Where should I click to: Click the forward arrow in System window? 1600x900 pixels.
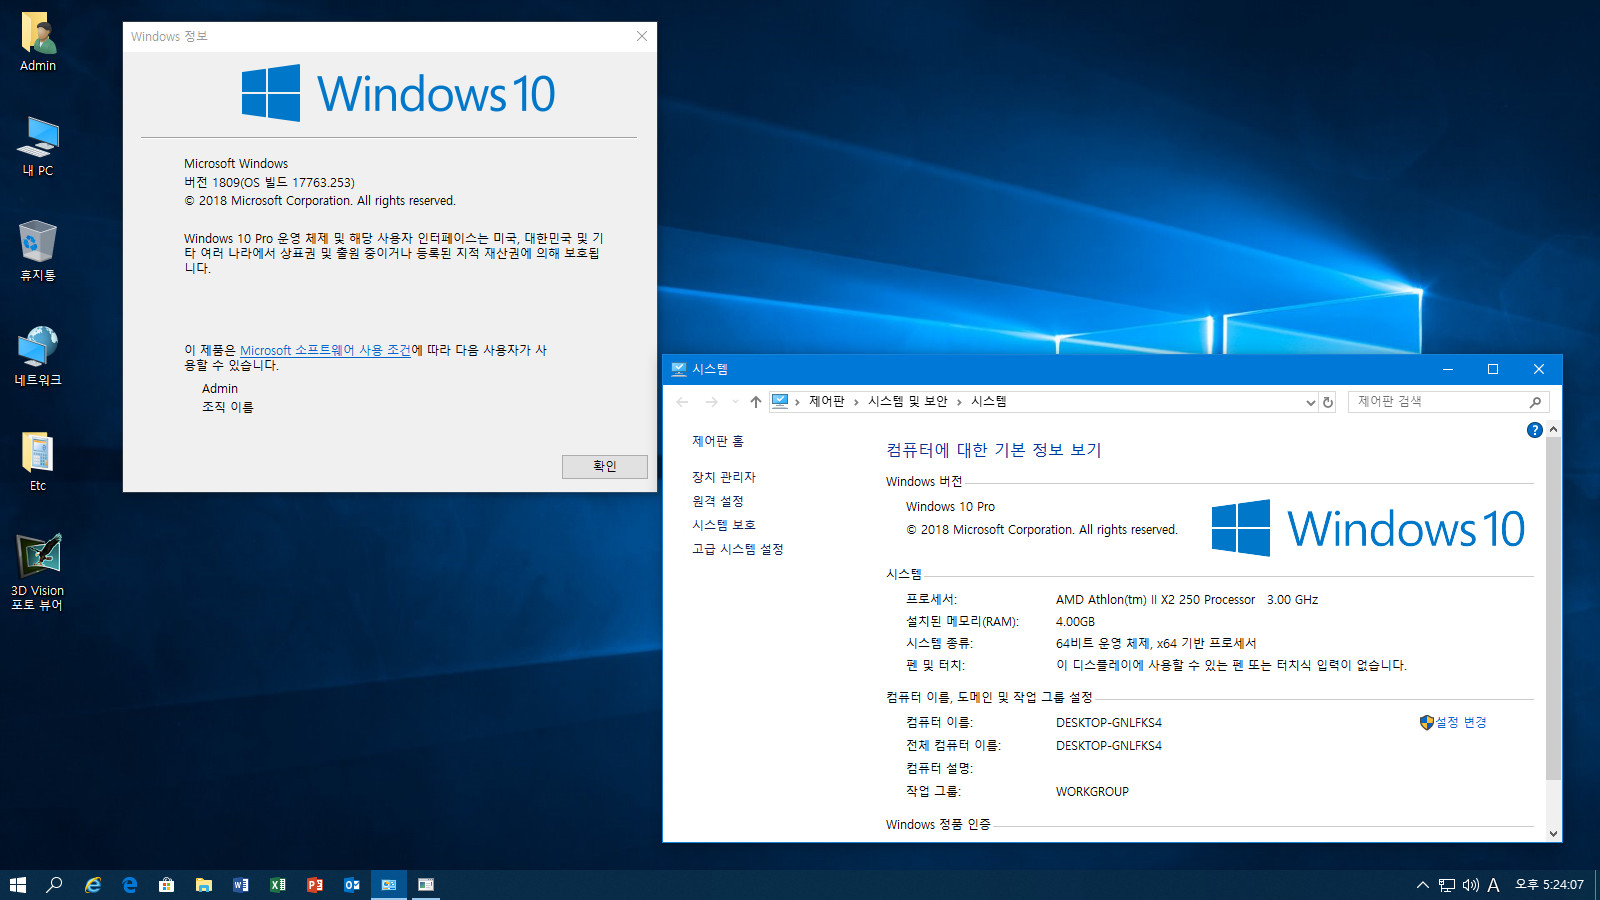coord(712,402)
